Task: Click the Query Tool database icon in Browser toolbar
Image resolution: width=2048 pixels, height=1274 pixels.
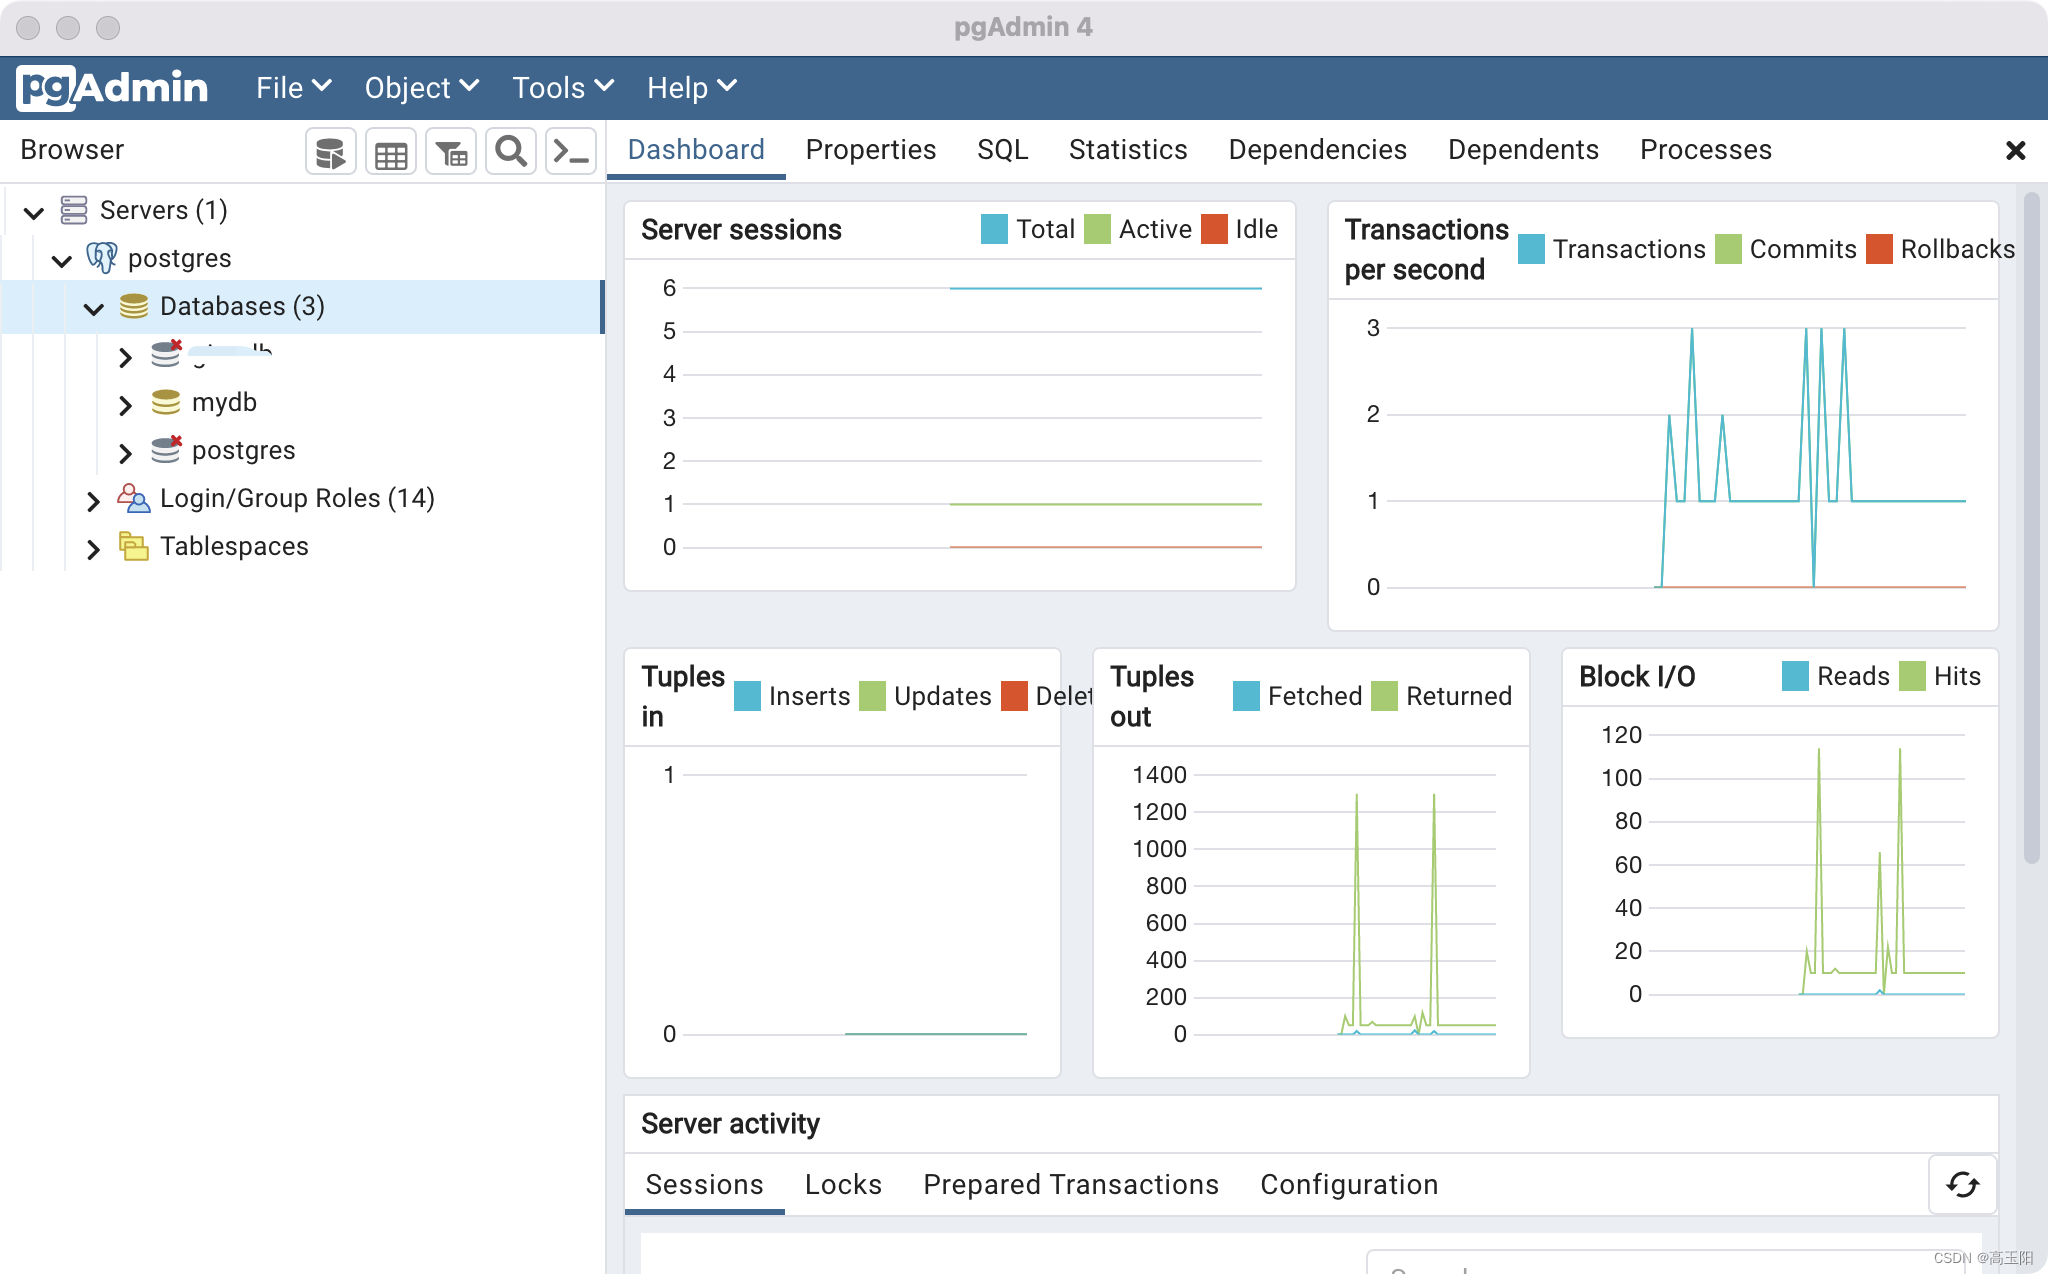Action: tap(330, 153)
